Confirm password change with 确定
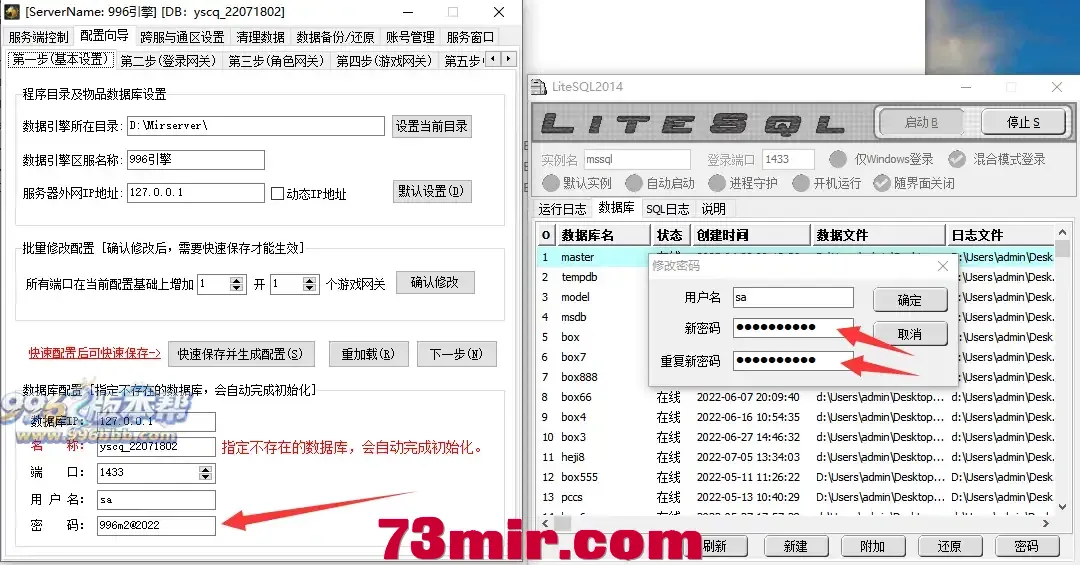This screenshot has height=565, width=1080. click(910, 300)
